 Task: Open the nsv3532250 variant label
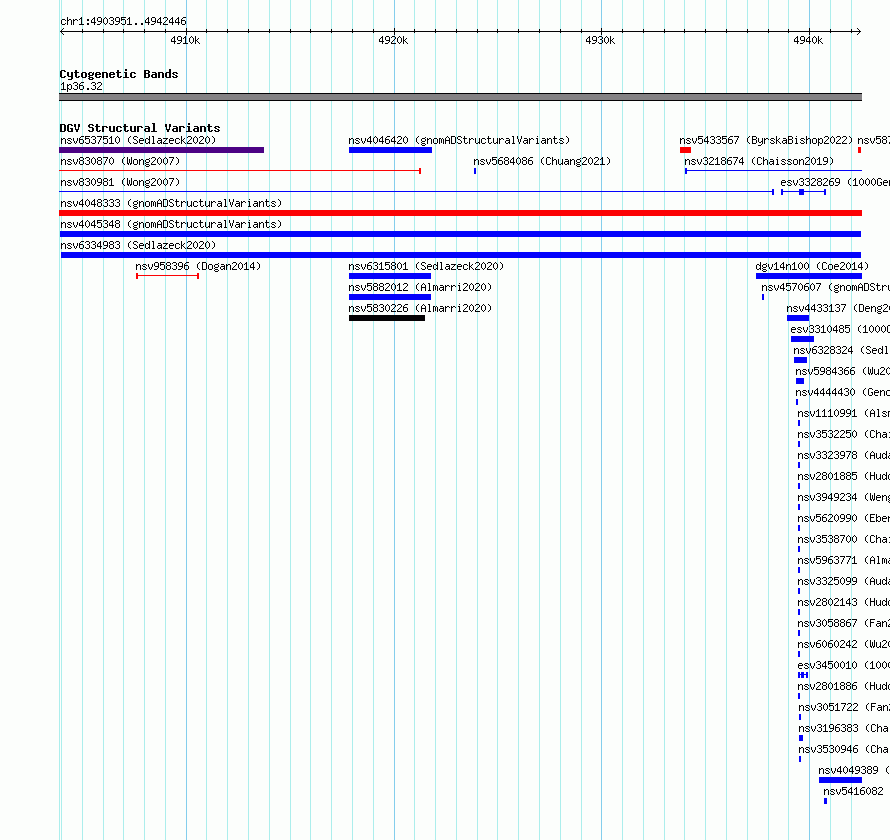pyautogui.click(x=843, y=434)
